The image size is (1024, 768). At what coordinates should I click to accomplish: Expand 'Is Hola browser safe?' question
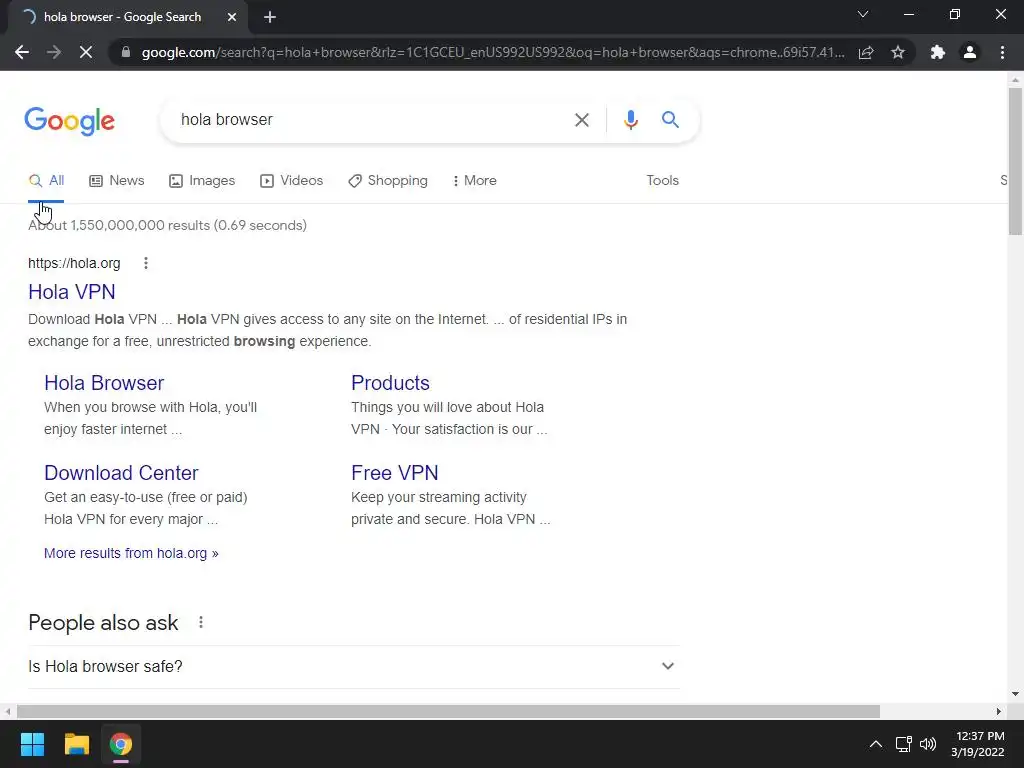(353, 667)
